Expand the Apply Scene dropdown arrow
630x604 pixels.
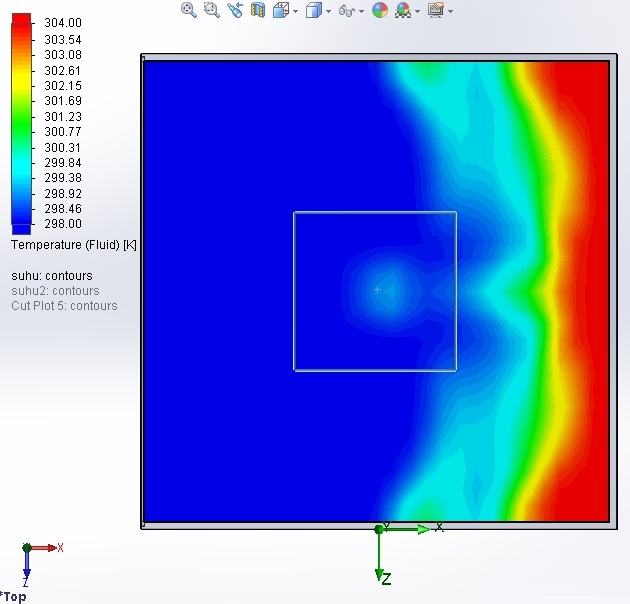(417, 11)
